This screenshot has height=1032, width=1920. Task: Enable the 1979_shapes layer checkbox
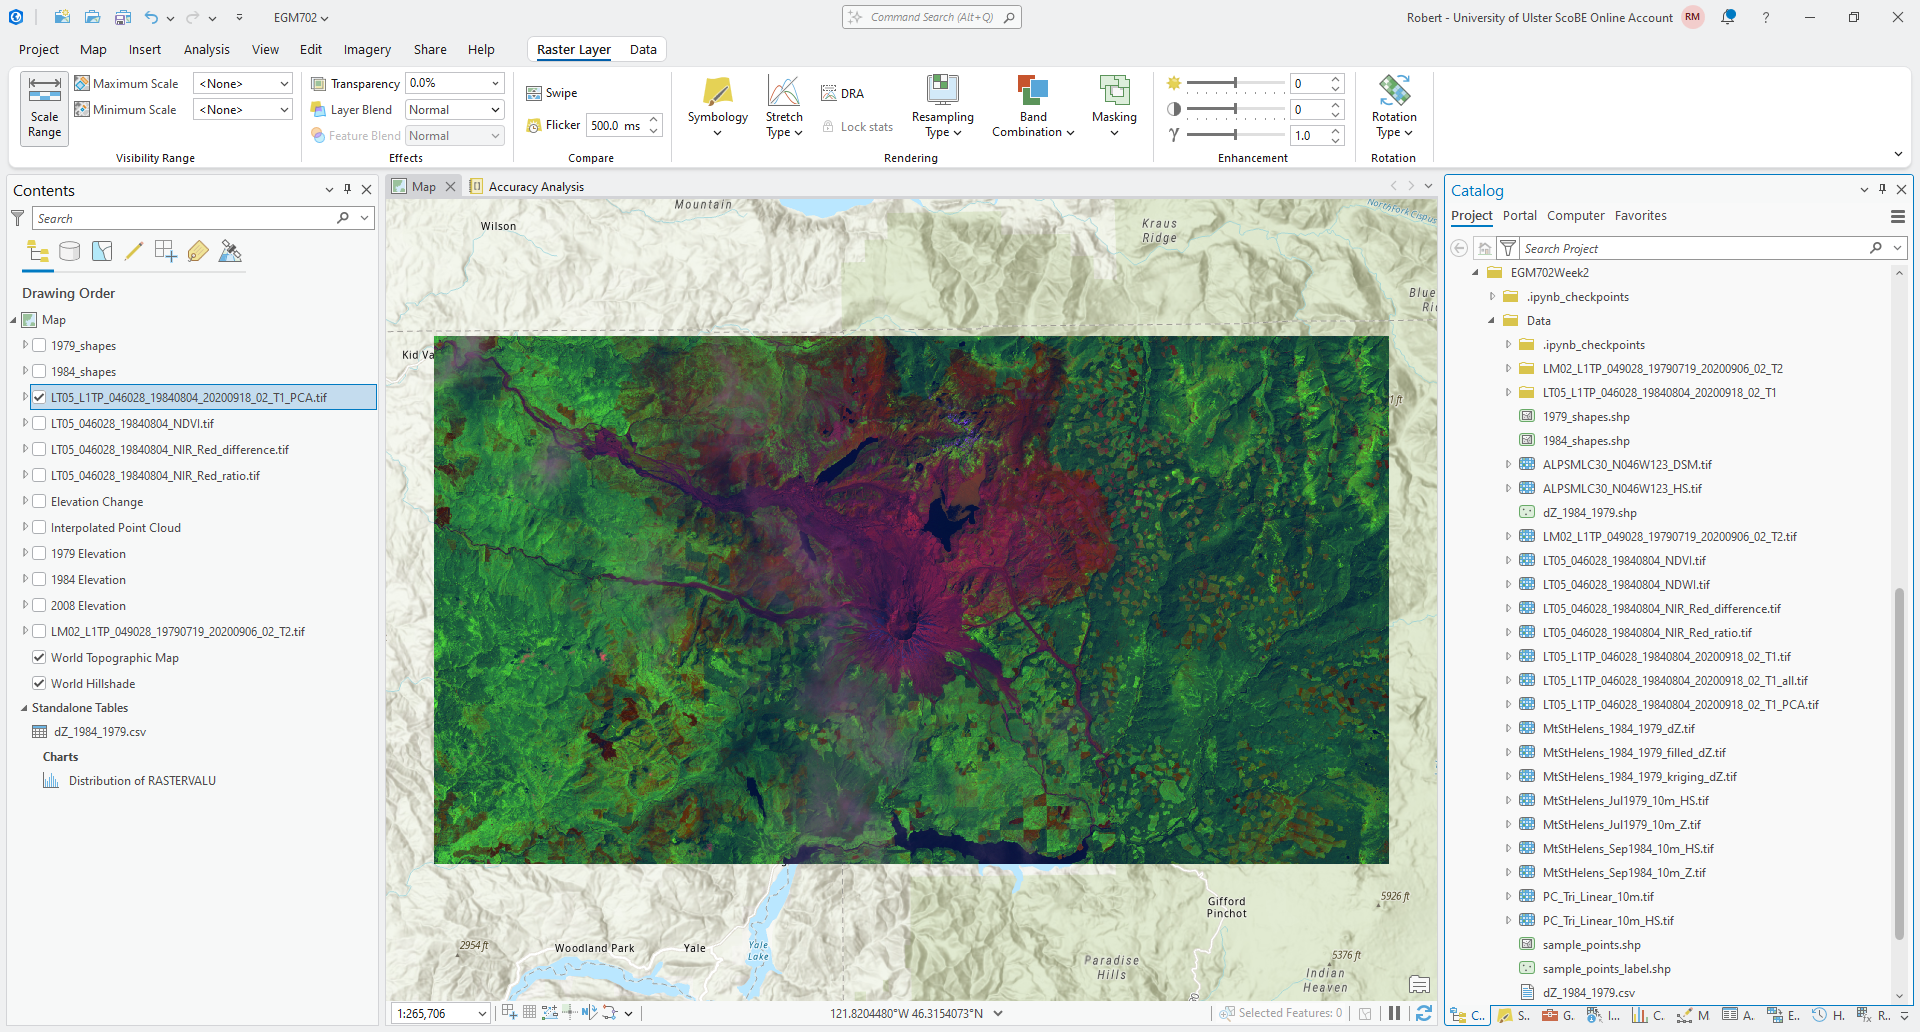pyautogui.click(x=39, y=346)
